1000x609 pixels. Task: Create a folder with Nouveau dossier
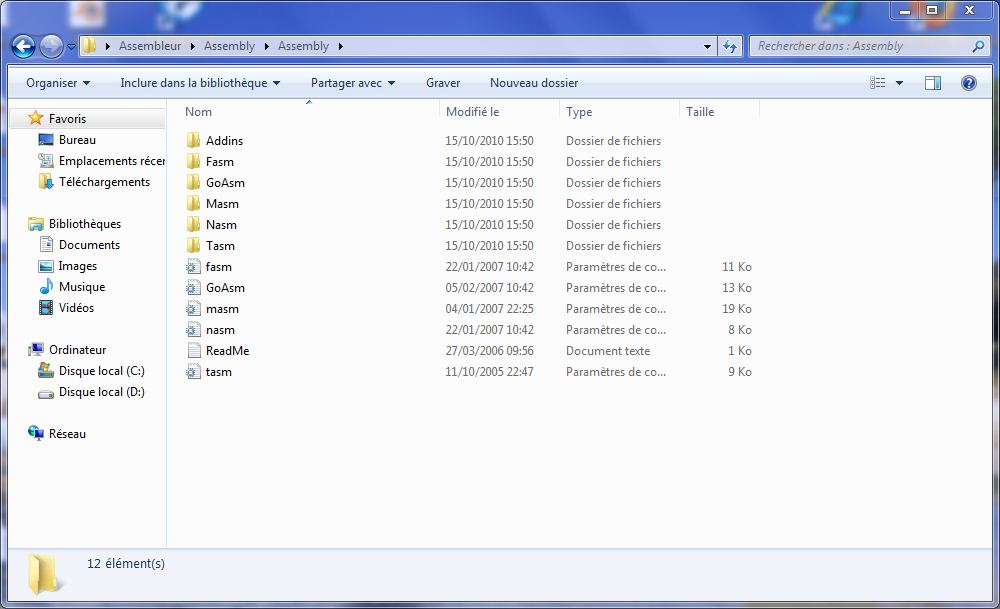pos(534,83)
